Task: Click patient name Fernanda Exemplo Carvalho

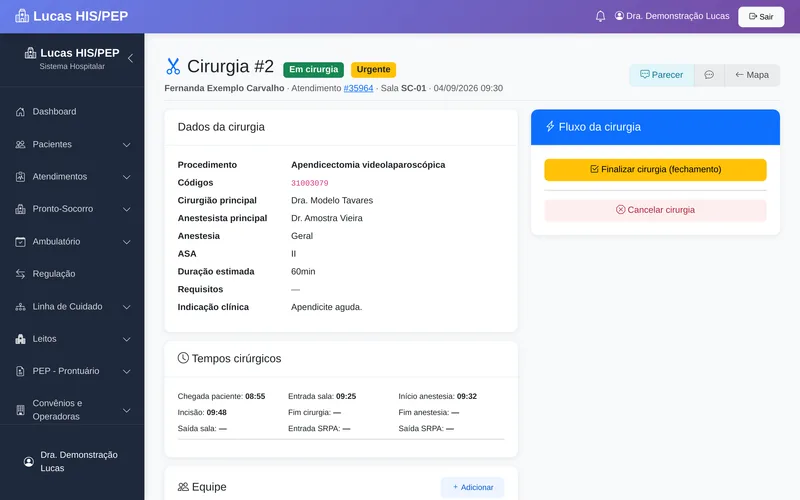Action: pos(224,88)
